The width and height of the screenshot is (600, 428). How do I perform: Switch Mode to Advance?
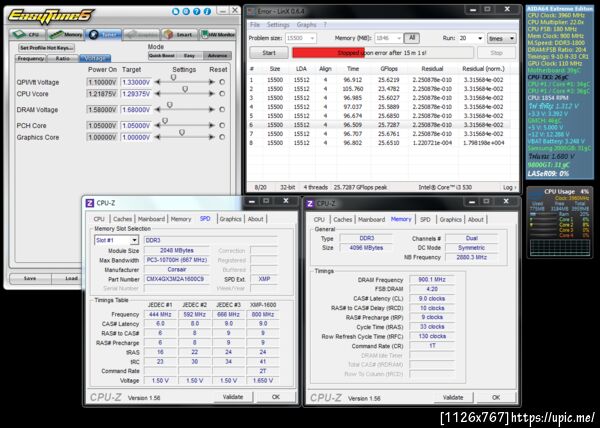pos(217,55)
